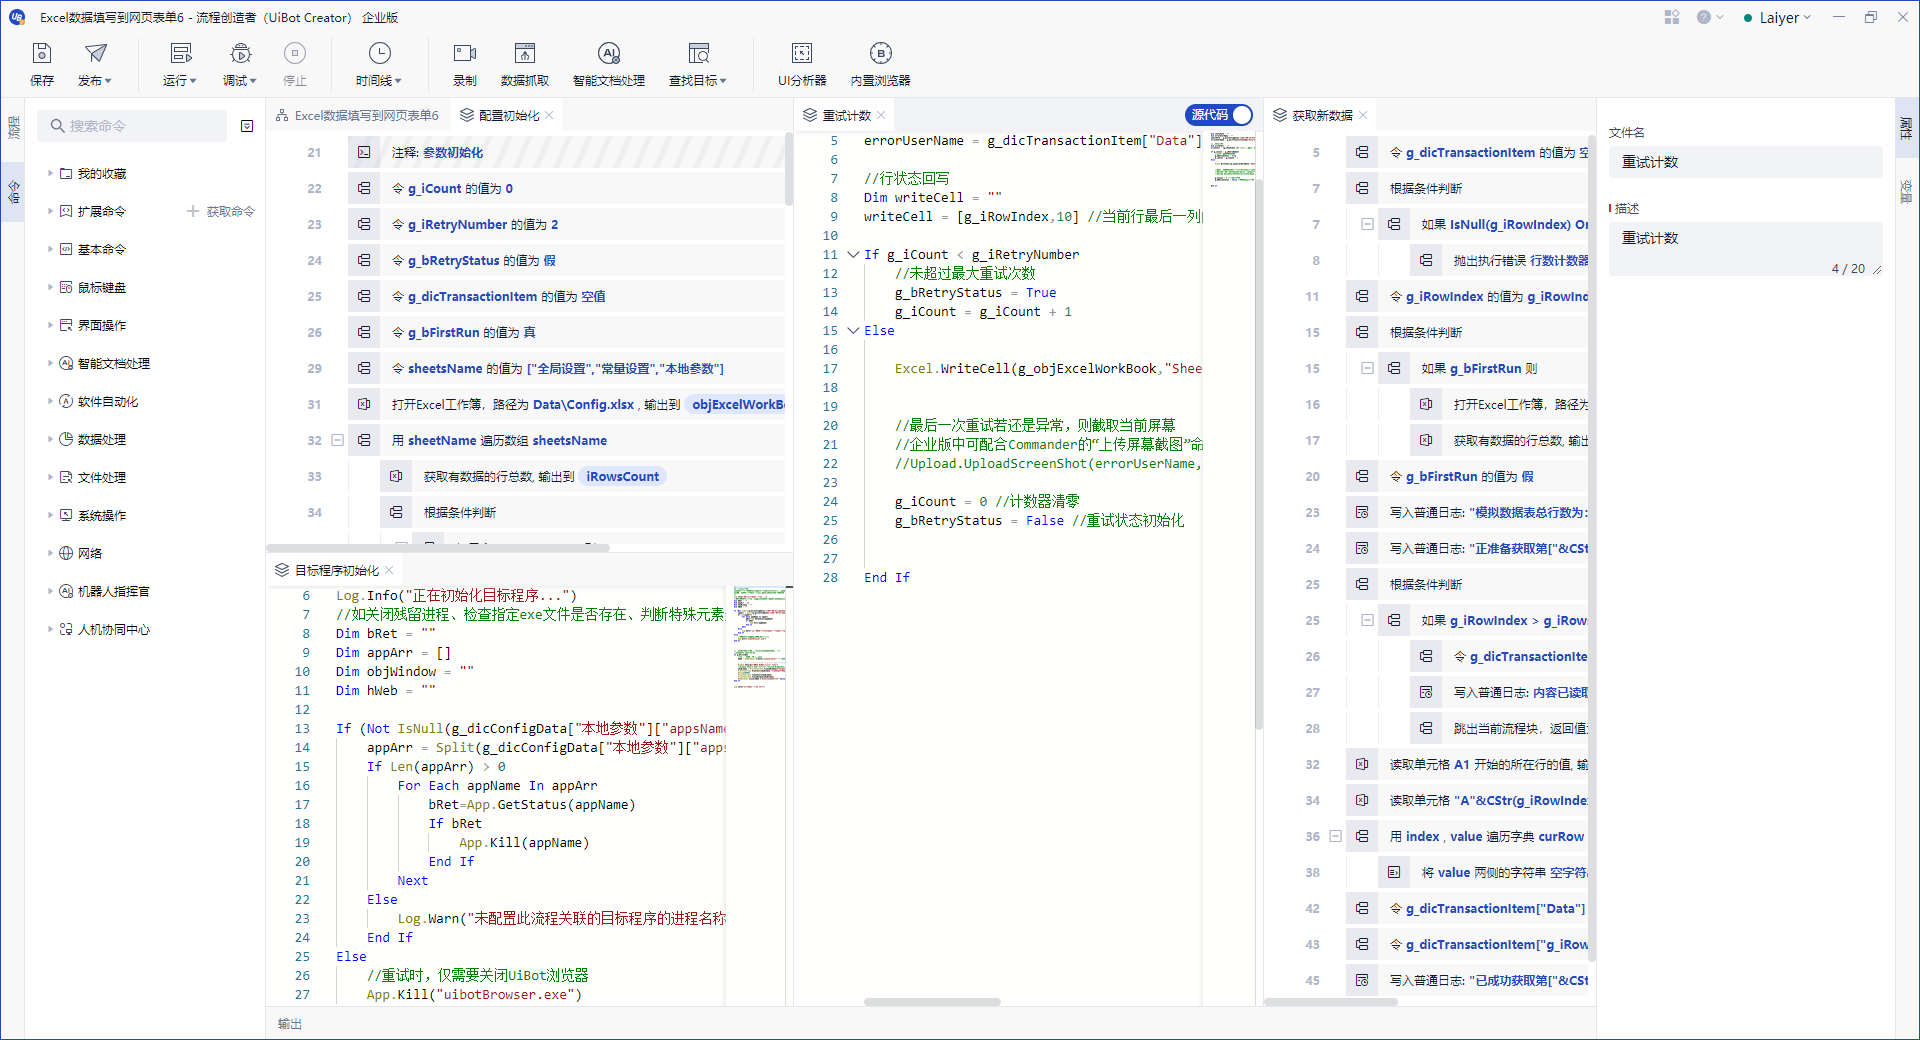Expand 鼠标键盘 command category
This screenshot has width=1920, height=1040.
[50, 287]
